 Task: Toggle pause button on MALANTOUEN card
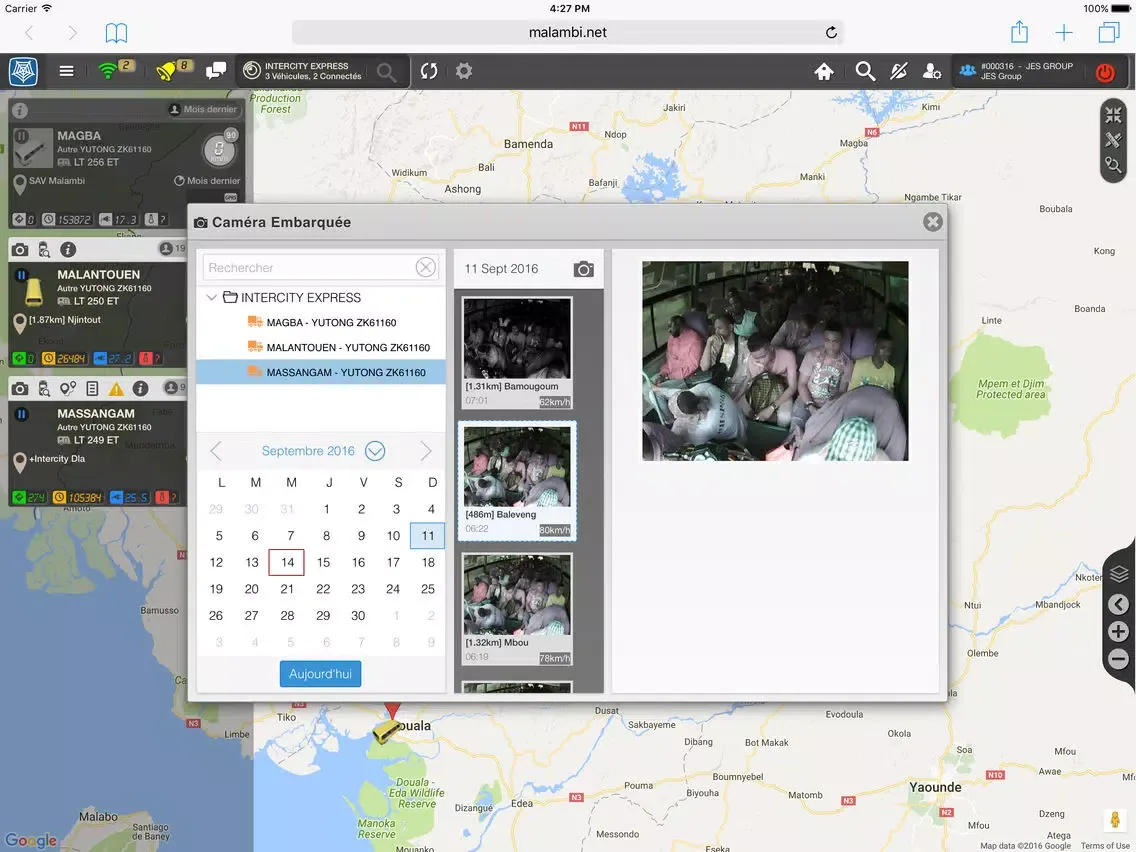(22, 275)
